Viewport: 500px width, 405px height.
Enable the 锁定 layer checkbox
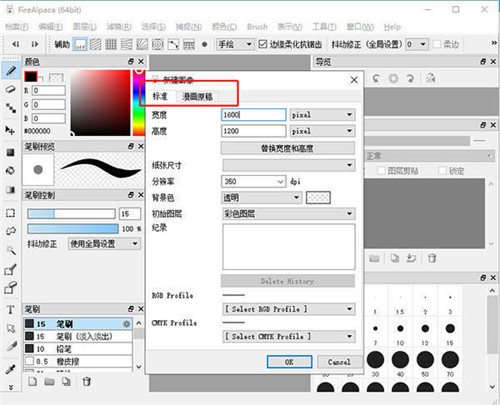tap(442, 171)
